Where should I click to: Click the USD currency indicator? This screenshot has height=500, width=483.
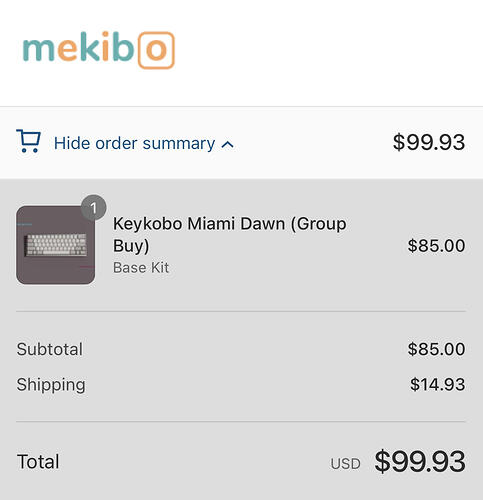pyautogui.click(x=345, y=464)
